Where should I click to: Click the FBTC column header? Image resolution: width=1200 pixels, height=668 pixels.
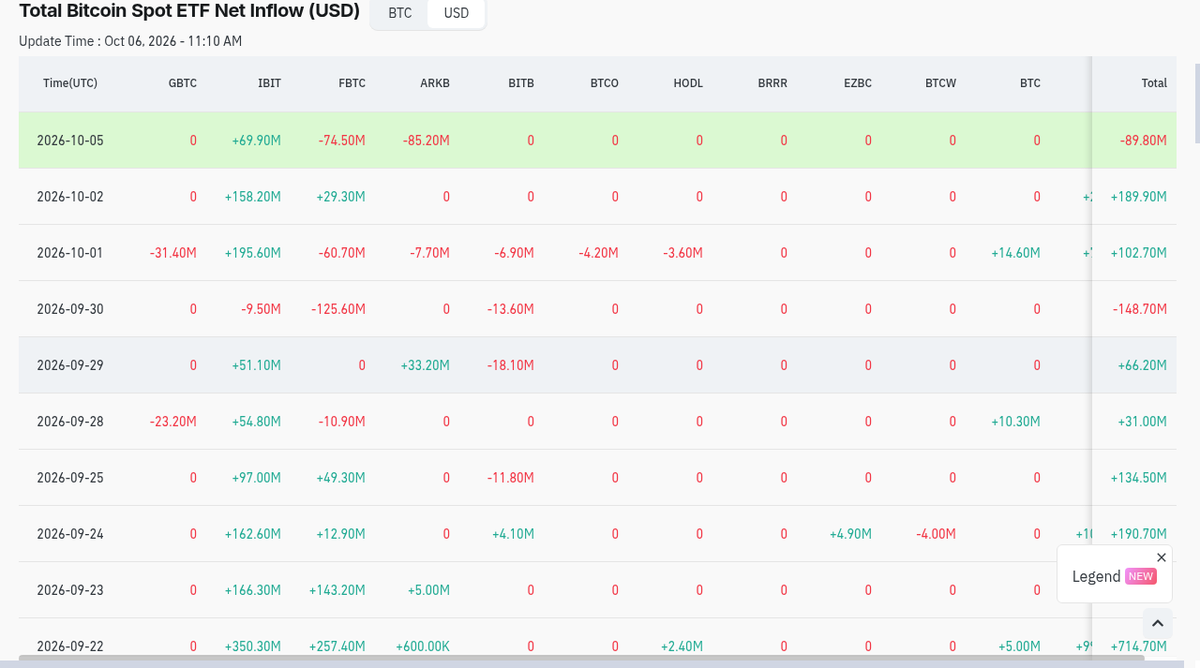(352, 83)
